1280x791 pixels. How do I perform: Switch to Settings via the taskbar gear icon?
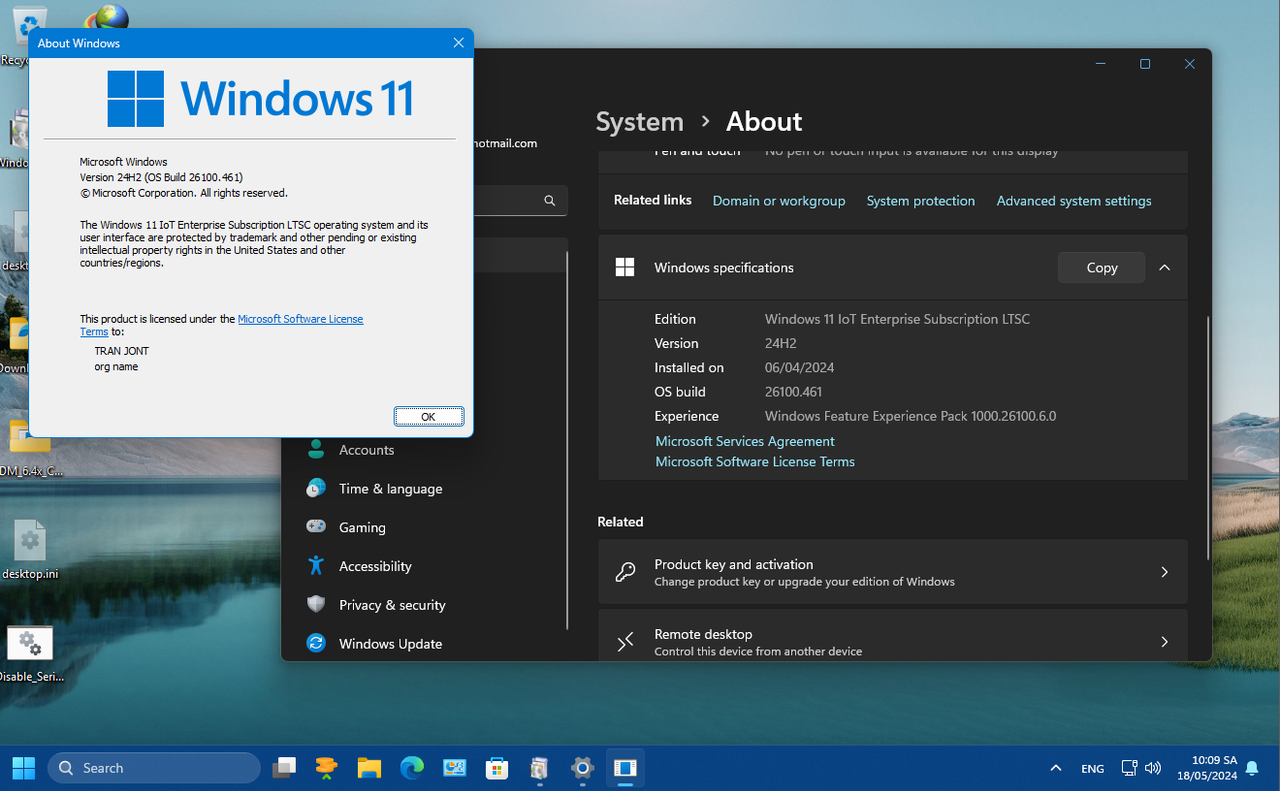pos(582,768)
